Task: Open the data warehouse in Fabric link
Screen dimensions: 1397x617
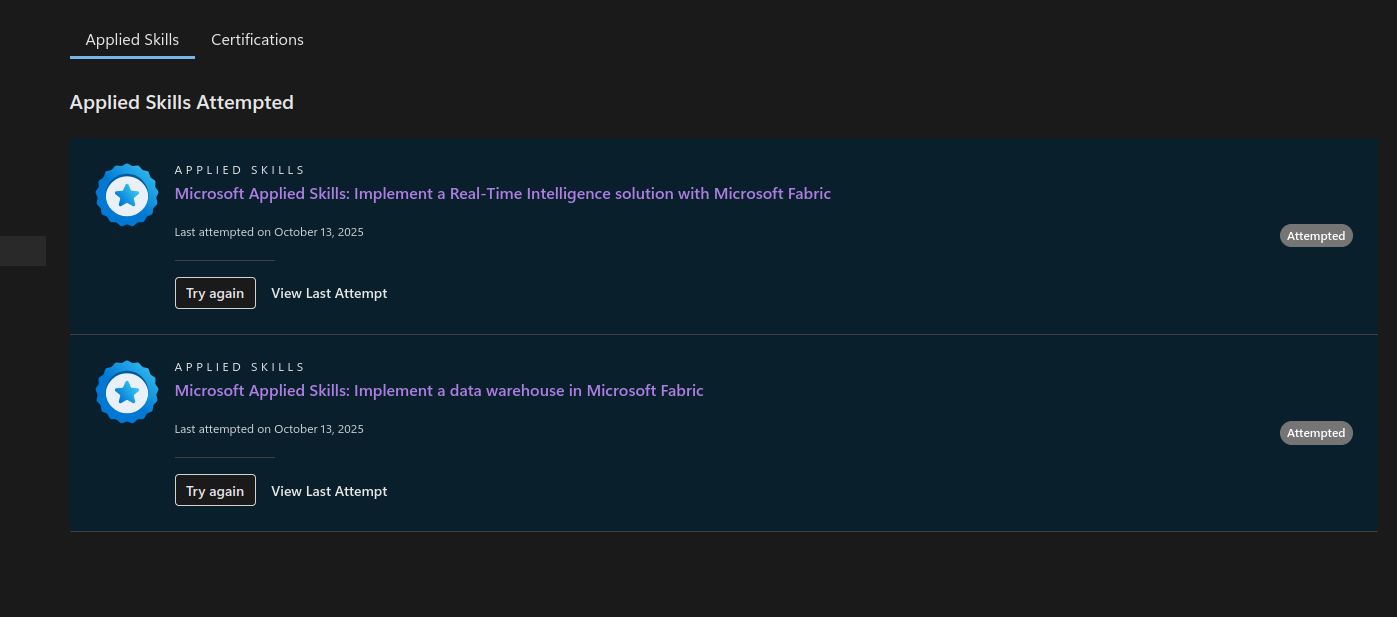Action: click(439, 391)
